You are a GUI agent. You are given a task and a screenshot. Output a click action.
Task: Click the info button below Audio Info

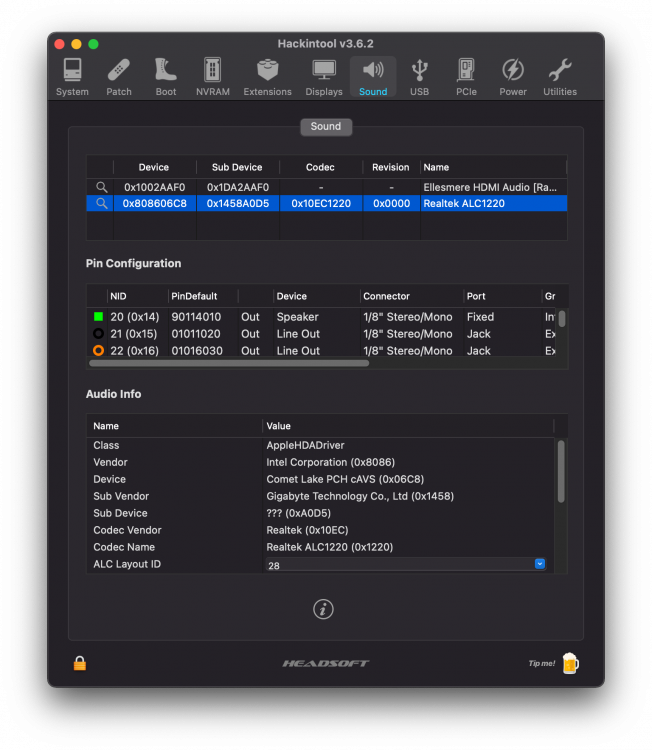point(323,609)
